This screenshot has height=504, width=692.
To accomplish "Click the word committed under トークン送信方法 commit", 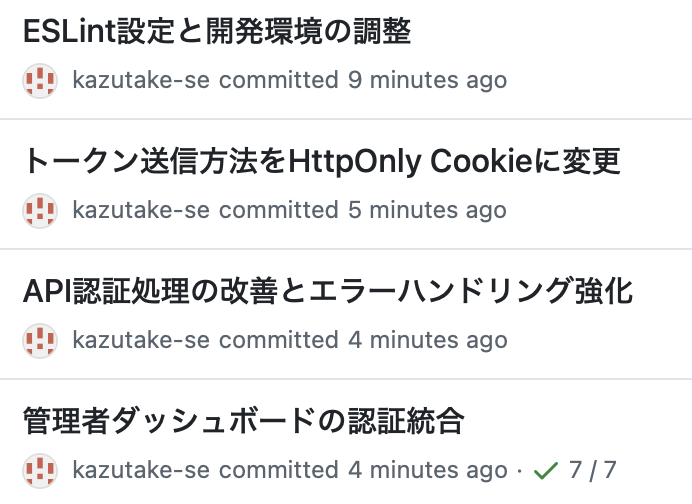I will tap(279, 210).
